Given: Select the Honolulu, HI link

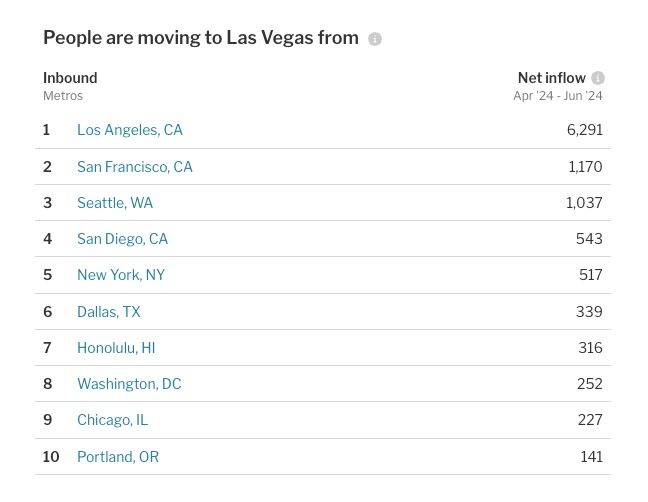Looking at the screenshot, I should point(116,347).
